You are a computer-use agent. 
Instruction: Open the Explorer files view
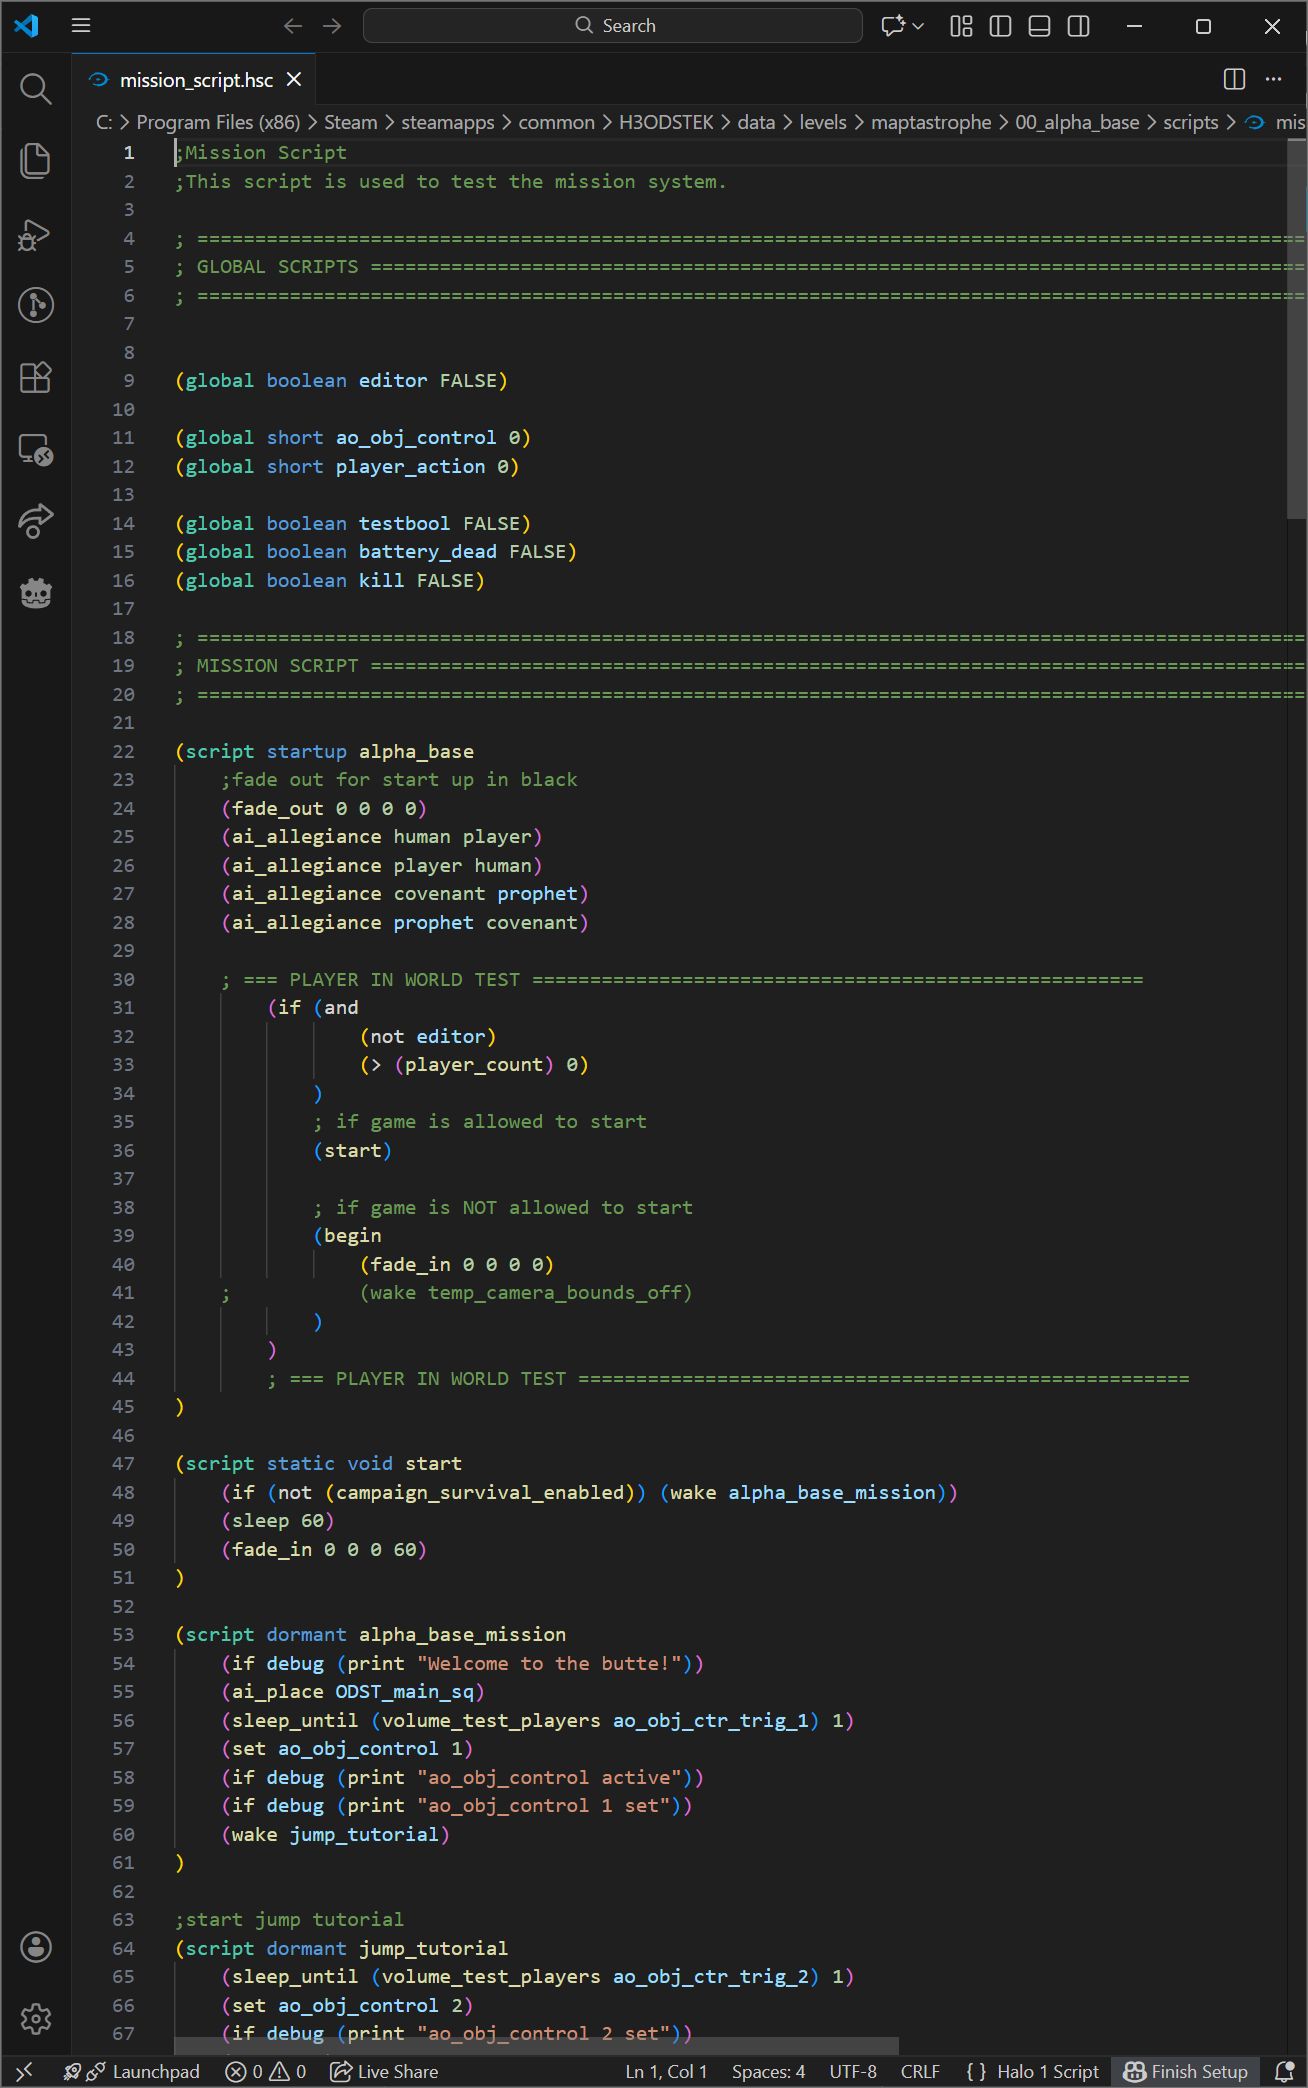(x=35, y=161)
